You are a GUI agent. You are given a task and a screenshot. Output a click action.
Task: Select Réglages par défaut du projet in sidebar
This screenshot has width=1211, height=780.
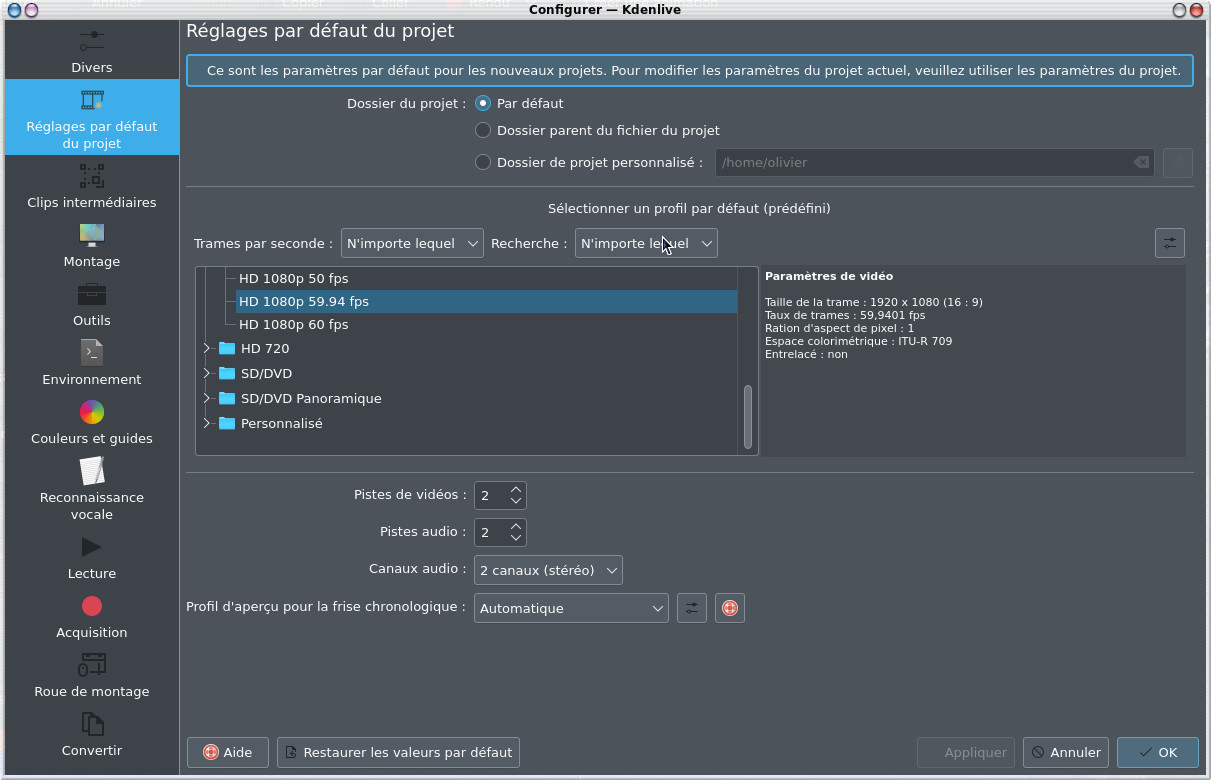tap(92, 117)
